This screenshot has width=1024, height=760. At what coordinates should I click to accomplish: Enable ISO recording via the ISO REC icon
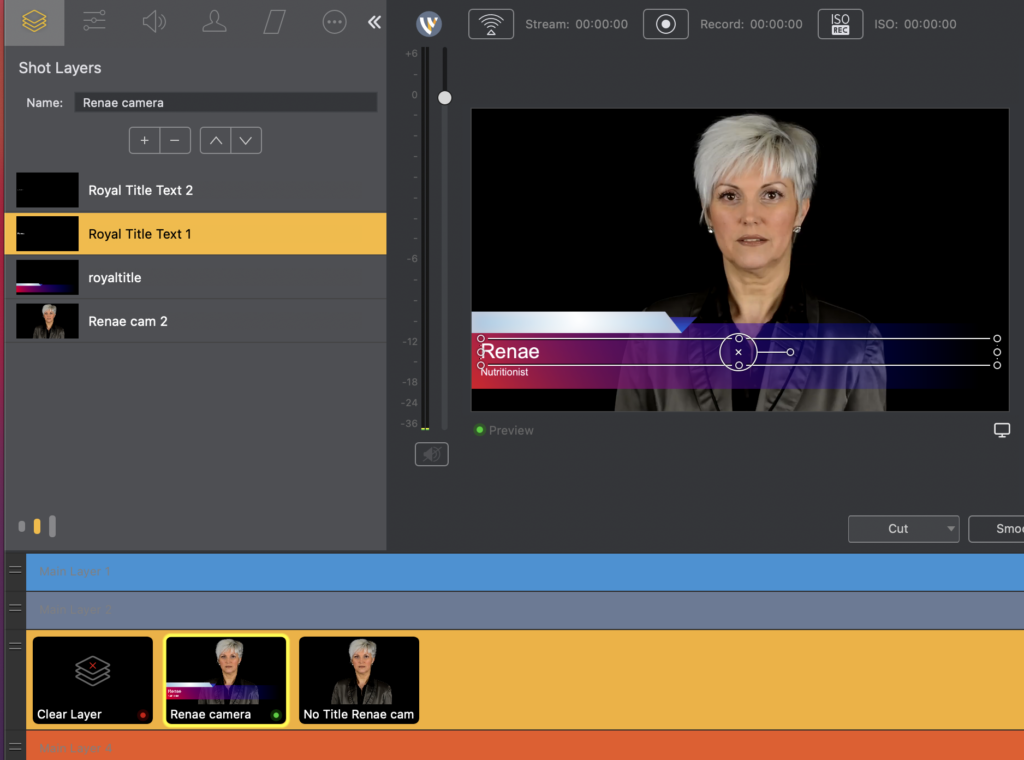pos(840,24)
